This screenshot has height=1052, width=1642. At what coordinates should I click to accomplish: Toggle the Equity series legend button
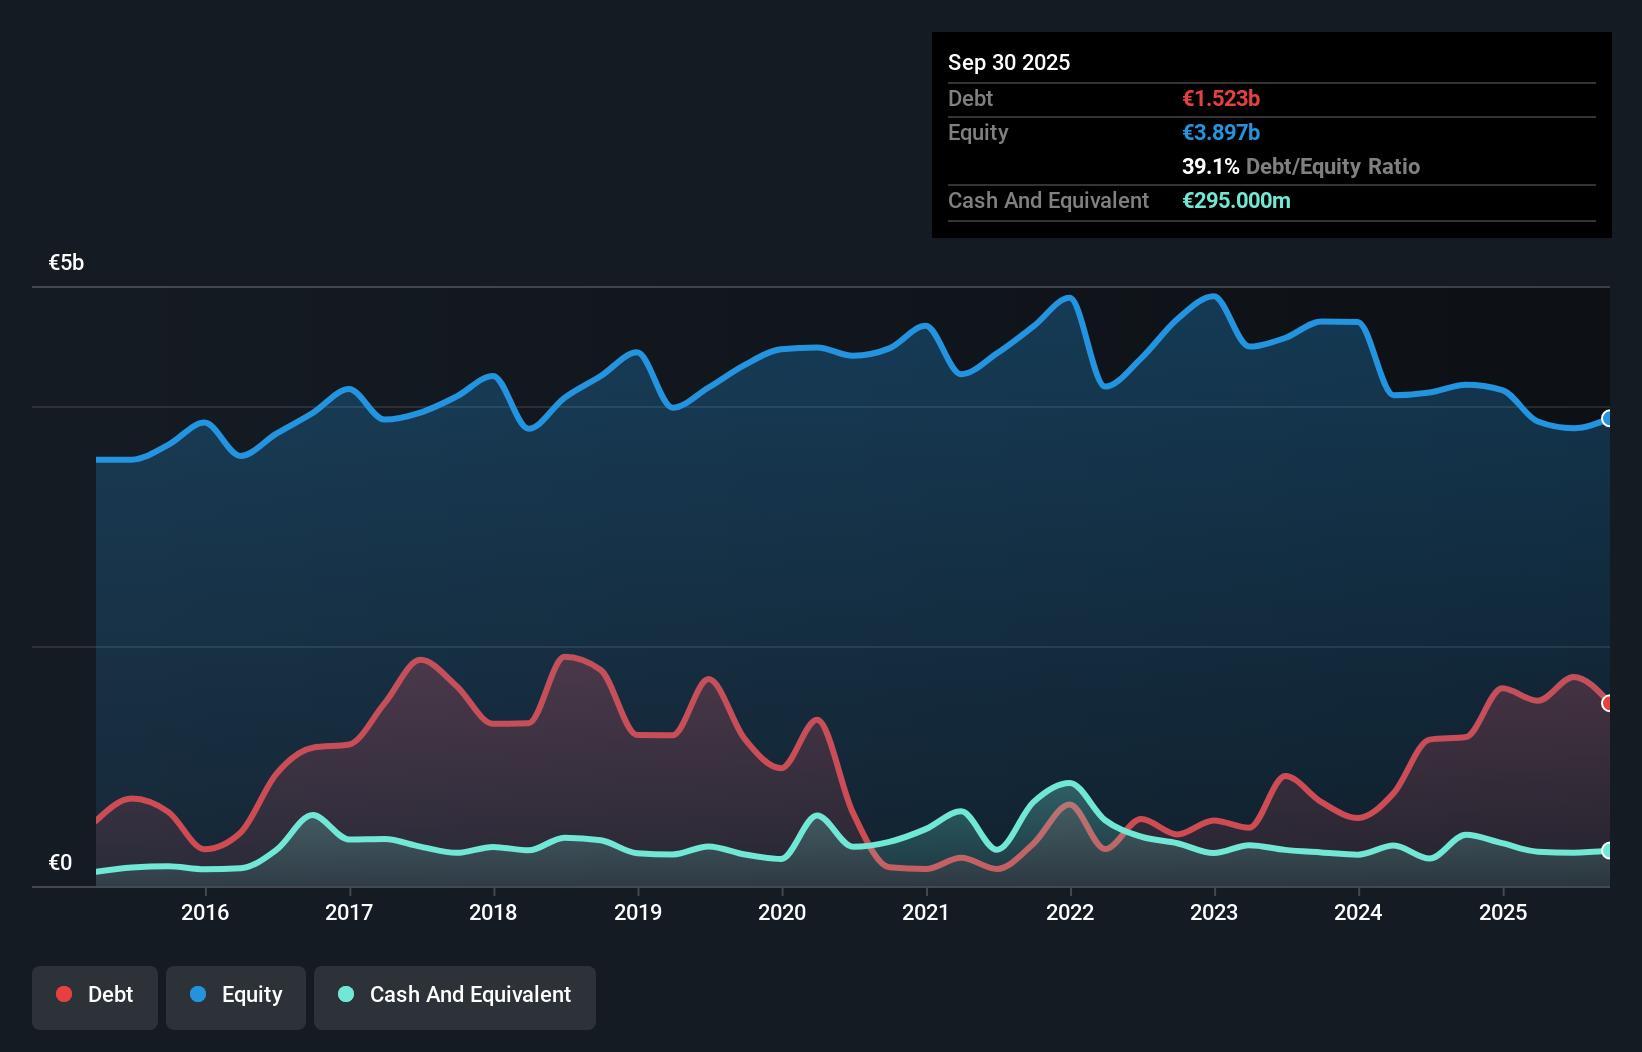[x=236, y=997]
